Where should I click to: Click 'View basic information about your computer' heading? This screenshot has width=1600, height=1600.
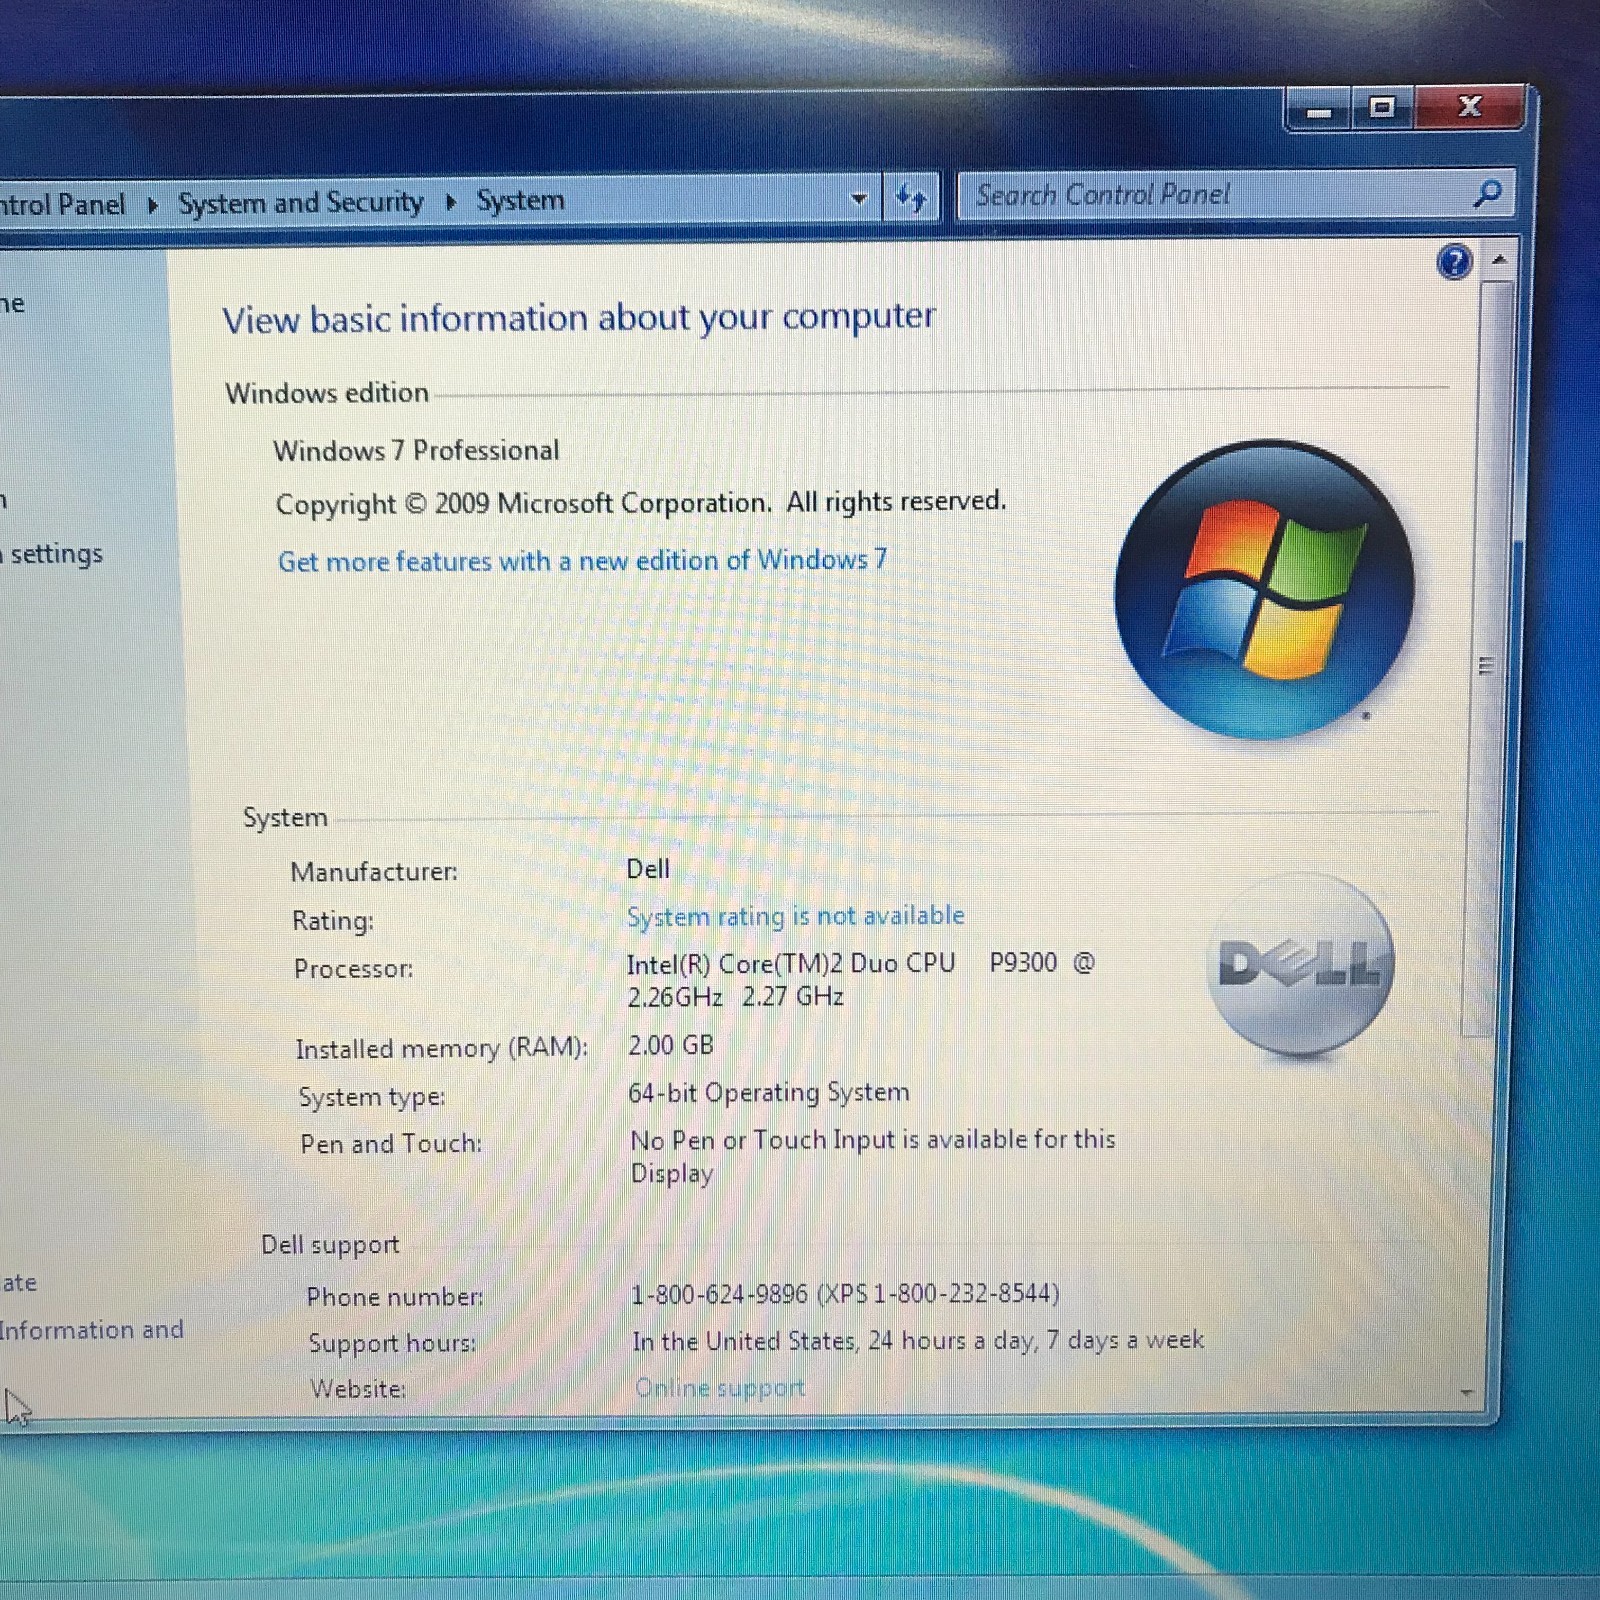coord(579,318)
